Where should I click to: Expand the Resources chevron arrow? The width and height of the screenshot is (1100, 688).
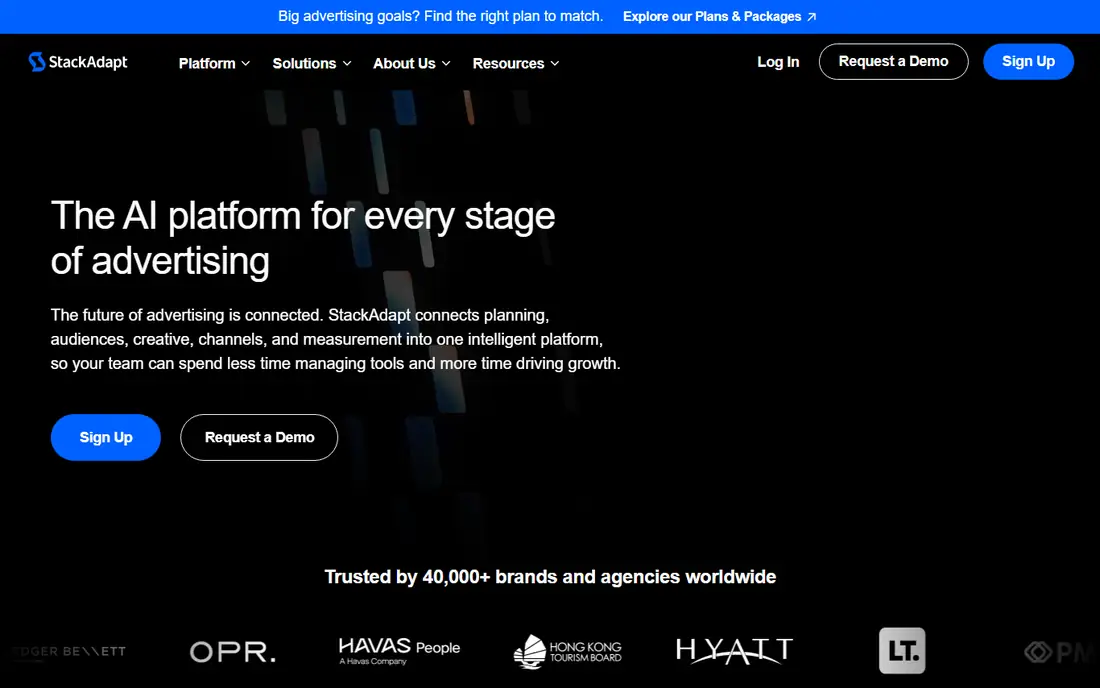click(555, 63)
